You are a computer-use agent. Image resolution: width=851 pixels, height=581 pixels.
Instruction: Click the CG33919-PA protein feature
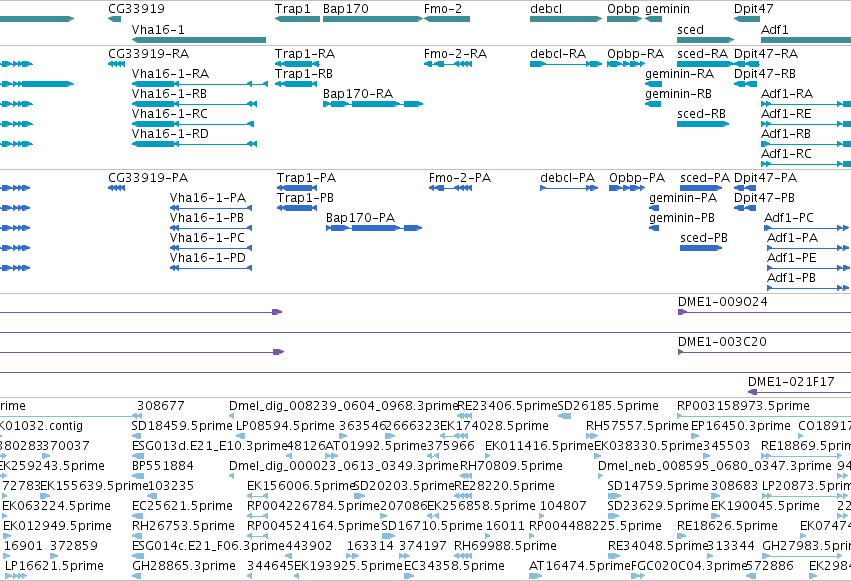(116, 188)
